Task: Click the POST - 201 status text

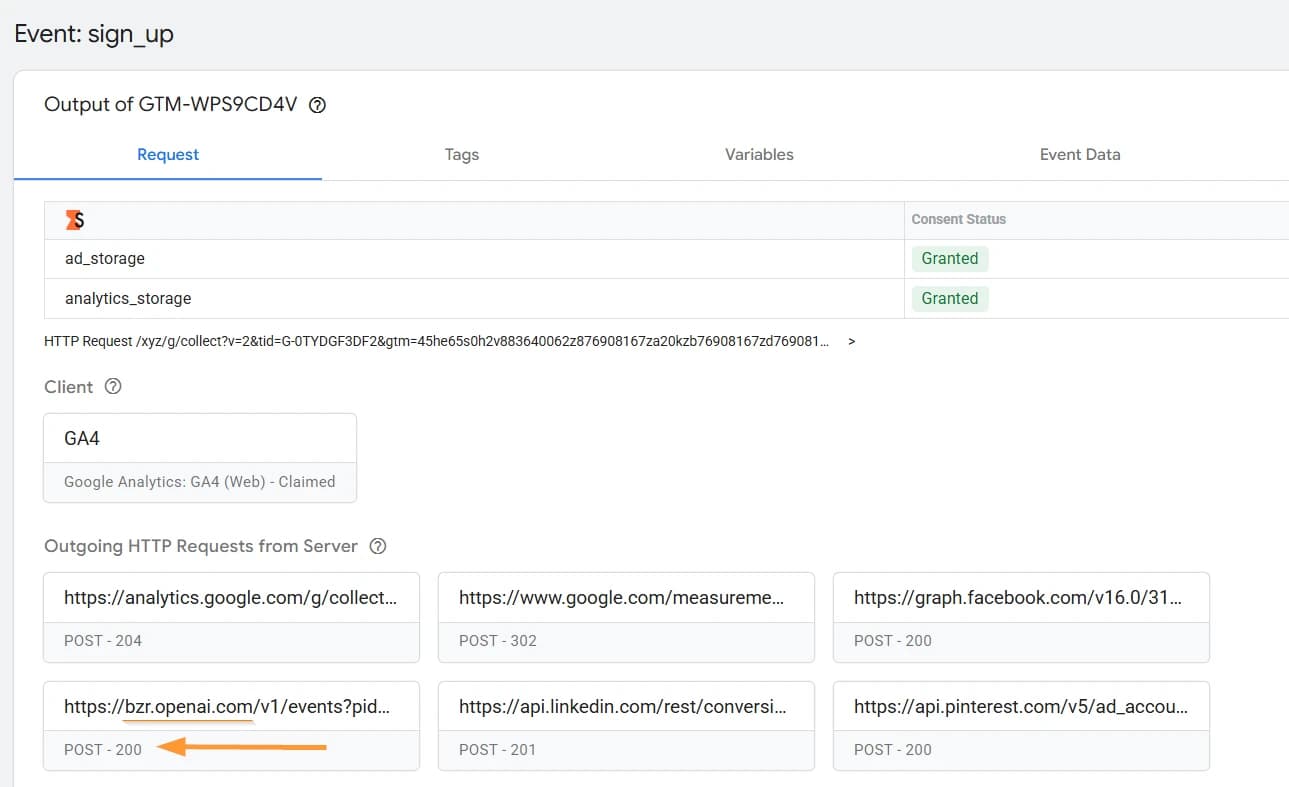Action: [x=498, y=750]
